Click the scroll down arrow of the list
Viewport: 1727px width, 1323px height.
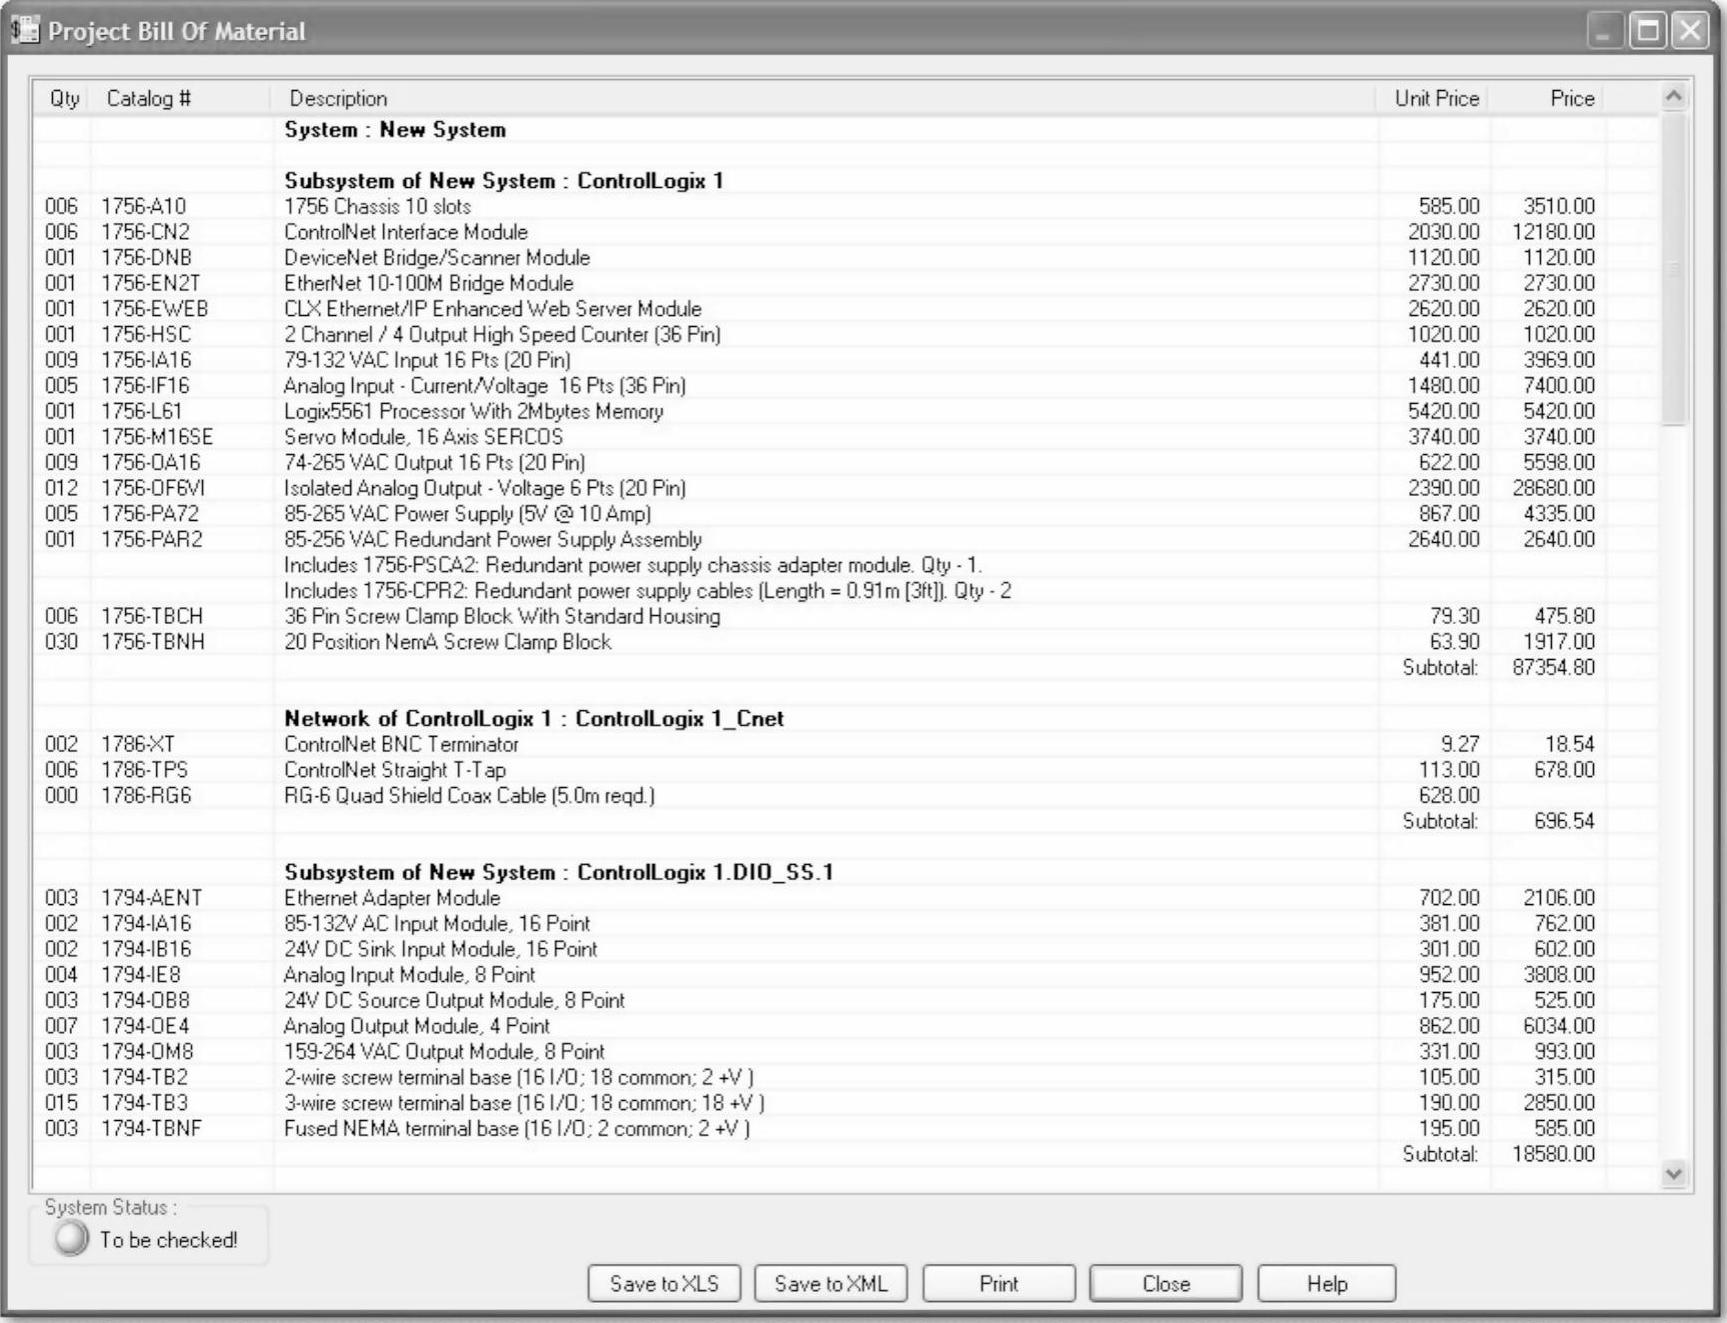[x=1674, y=1174]
